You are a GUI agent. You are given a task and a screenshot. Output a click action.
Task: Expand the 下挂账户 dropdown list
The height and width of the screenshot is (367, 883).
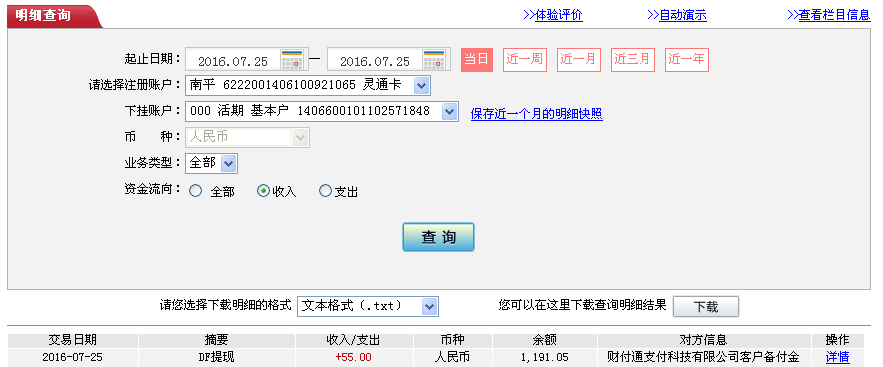(x=449, y=111)
